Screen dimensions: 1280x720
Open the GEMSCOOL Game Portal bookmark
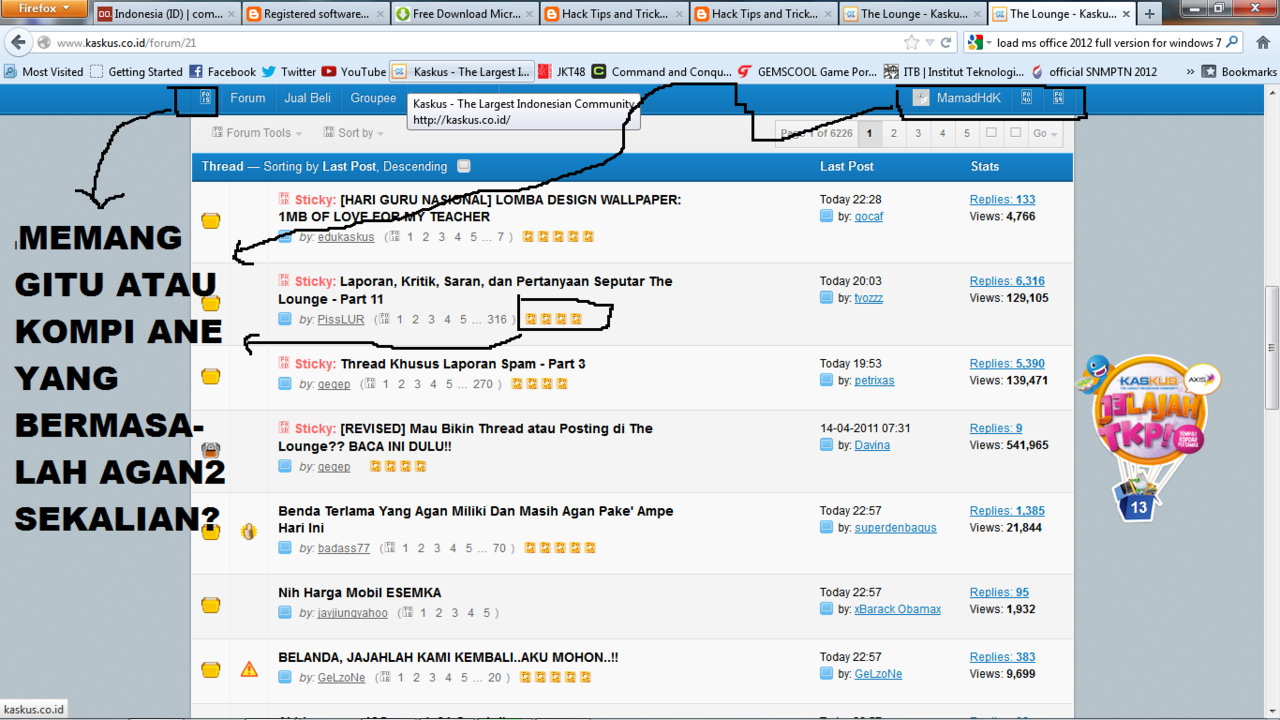[x=807, y=72]
